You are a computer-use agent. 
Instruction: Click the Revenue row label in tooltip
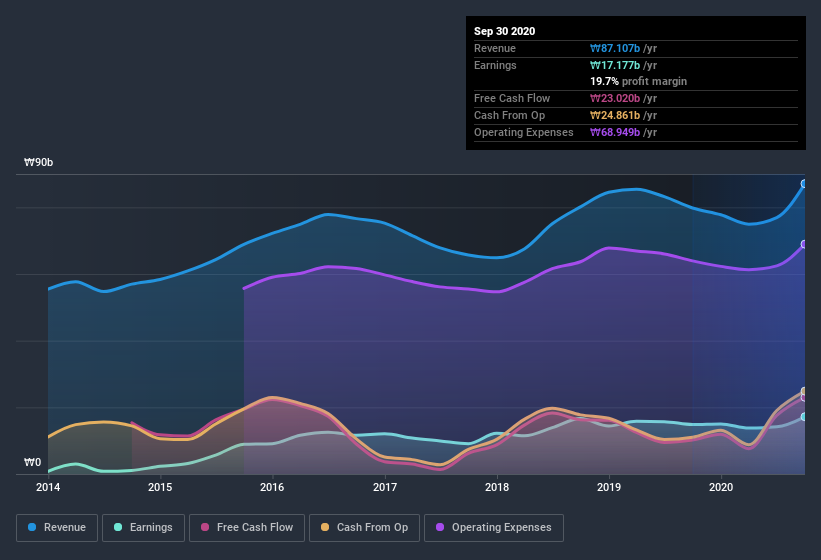pyautogui.click(x=495, y=48)
